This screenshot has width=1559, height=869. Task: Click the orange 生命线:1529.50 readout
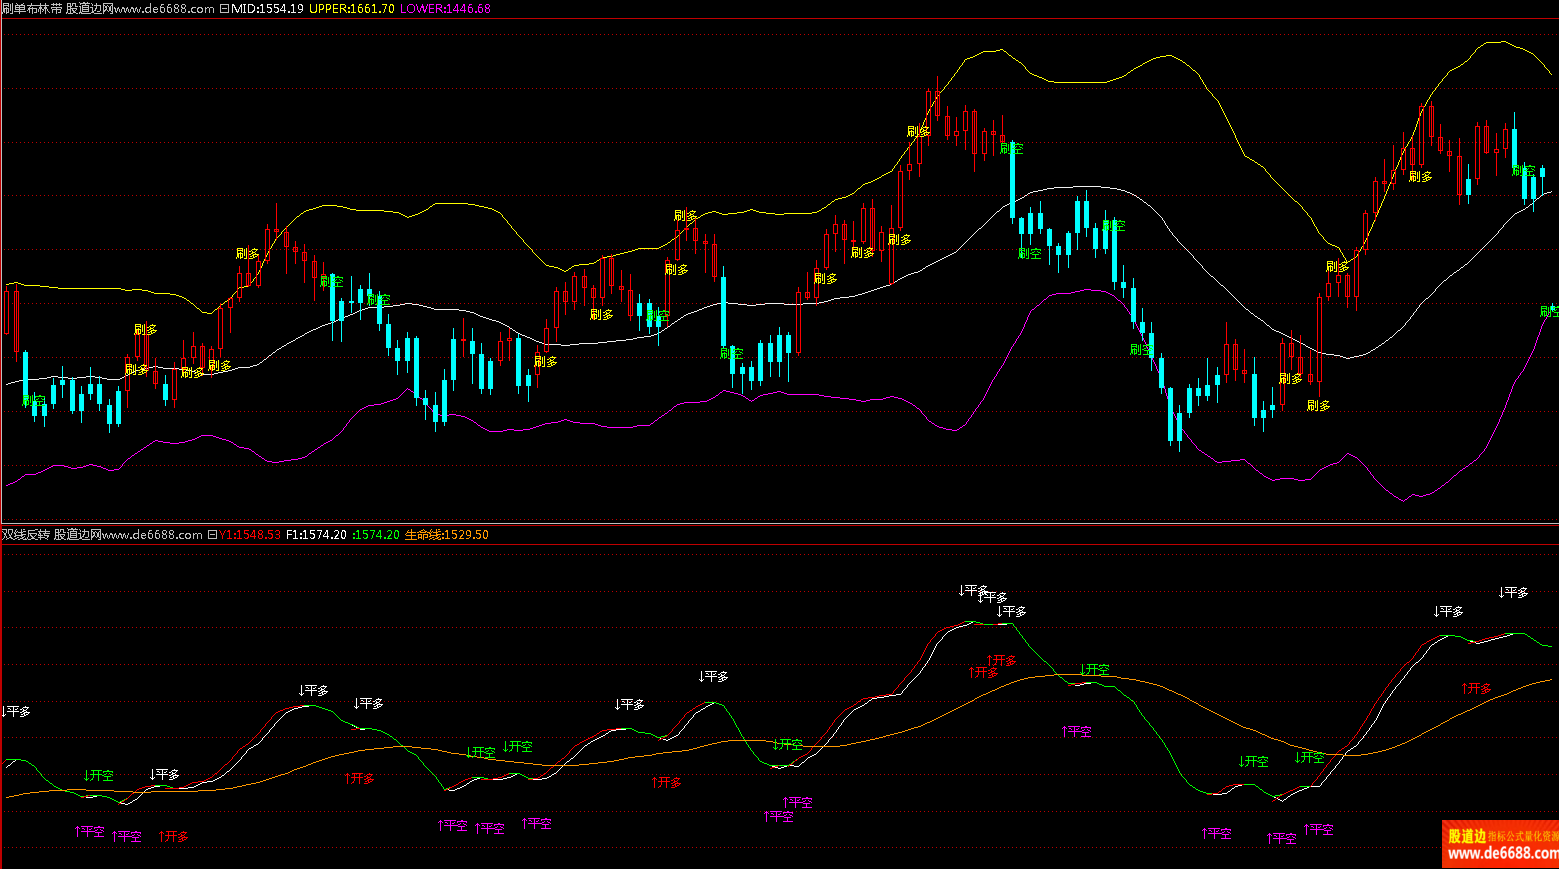tap(446, 535)
